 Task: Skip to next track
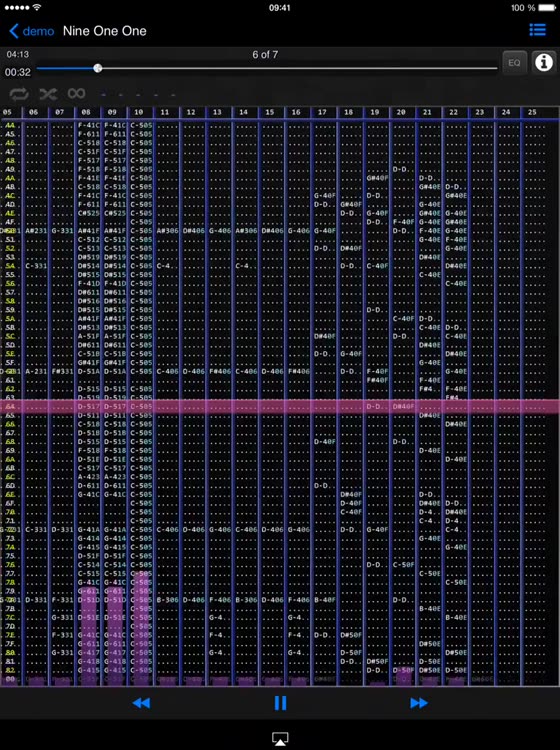[418, 703]
